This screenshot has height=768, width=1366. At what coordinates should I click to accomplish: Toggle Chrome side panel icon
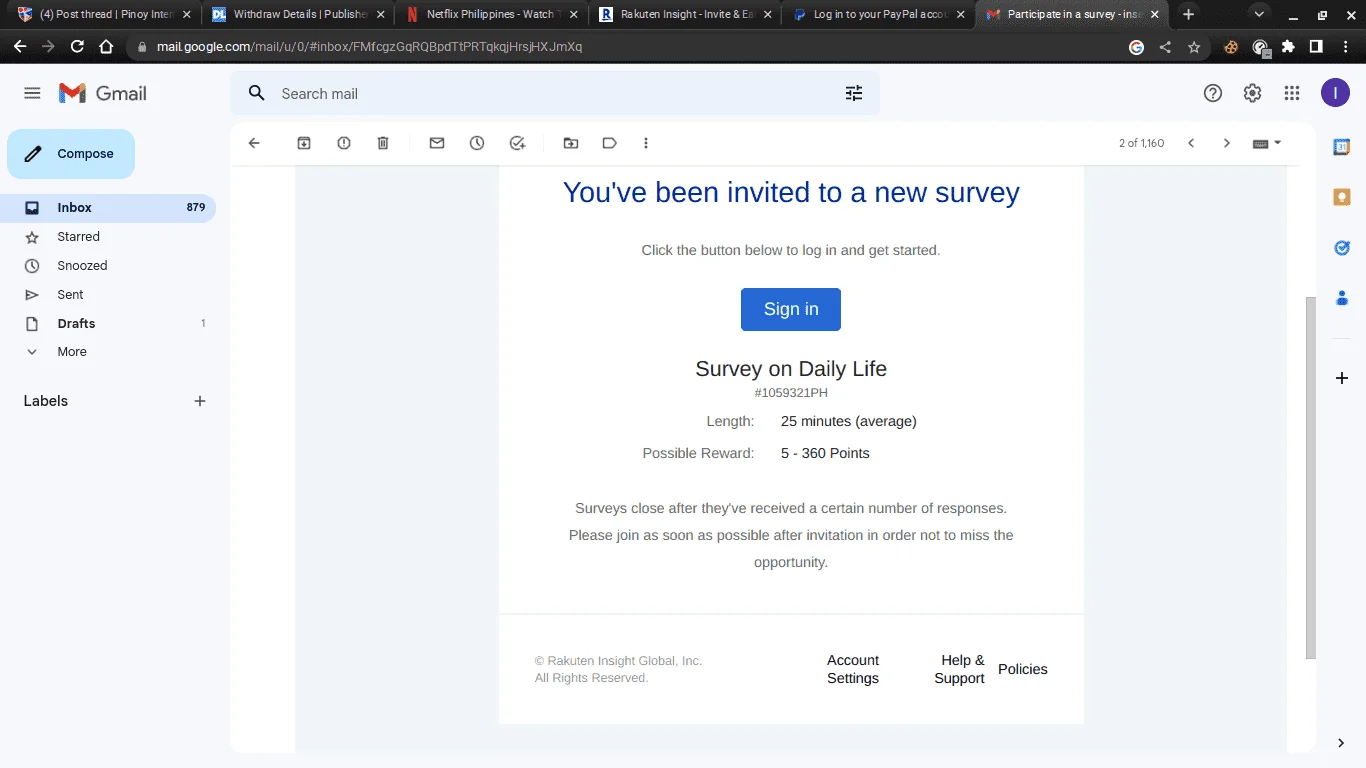coord(1316,47)
